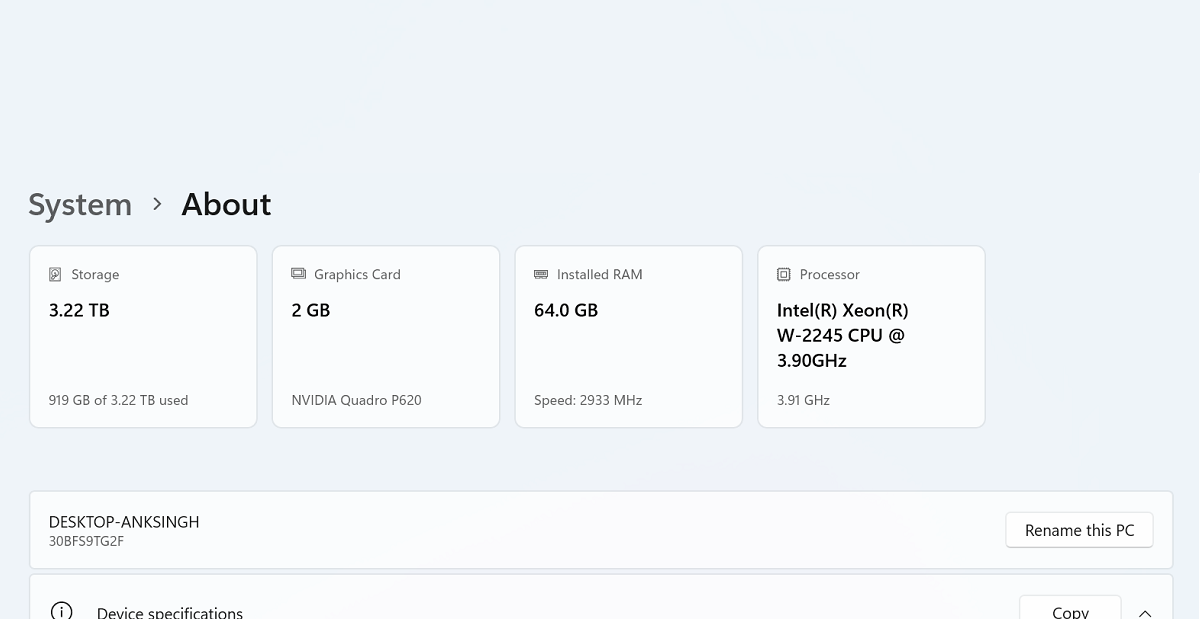Click the Speed: 2933 MHz text
This screenshot has height=619, width=1200.
tap(588, 400)
